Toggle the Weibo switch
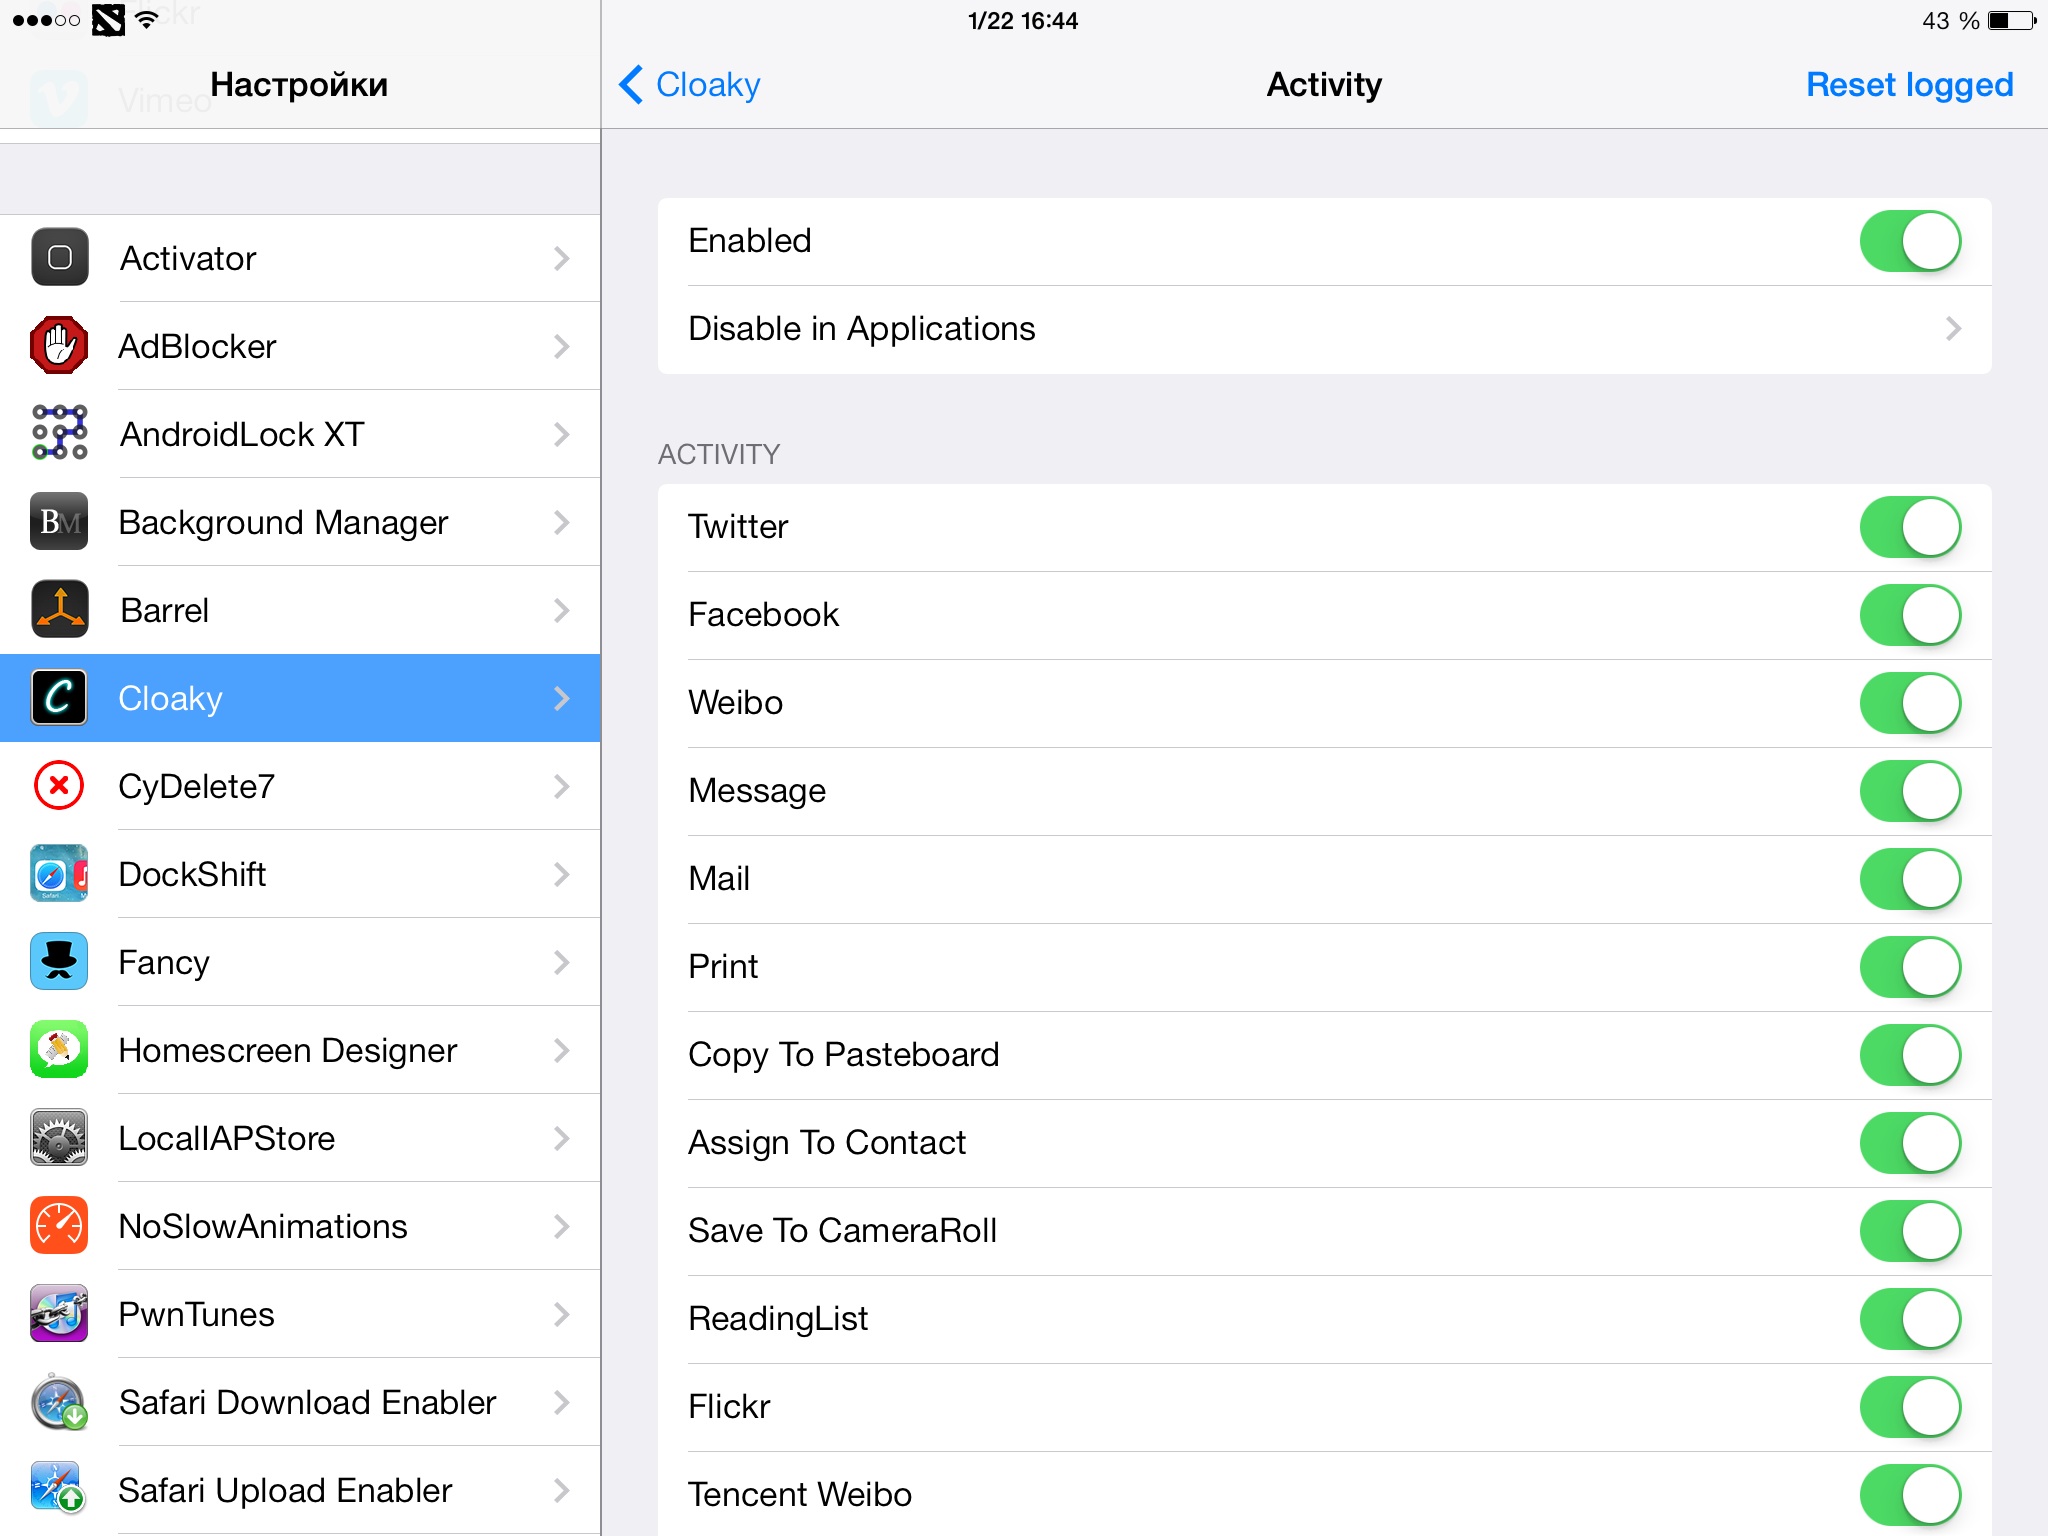Screen dimensions: 2048x1536 point(1910,703)
